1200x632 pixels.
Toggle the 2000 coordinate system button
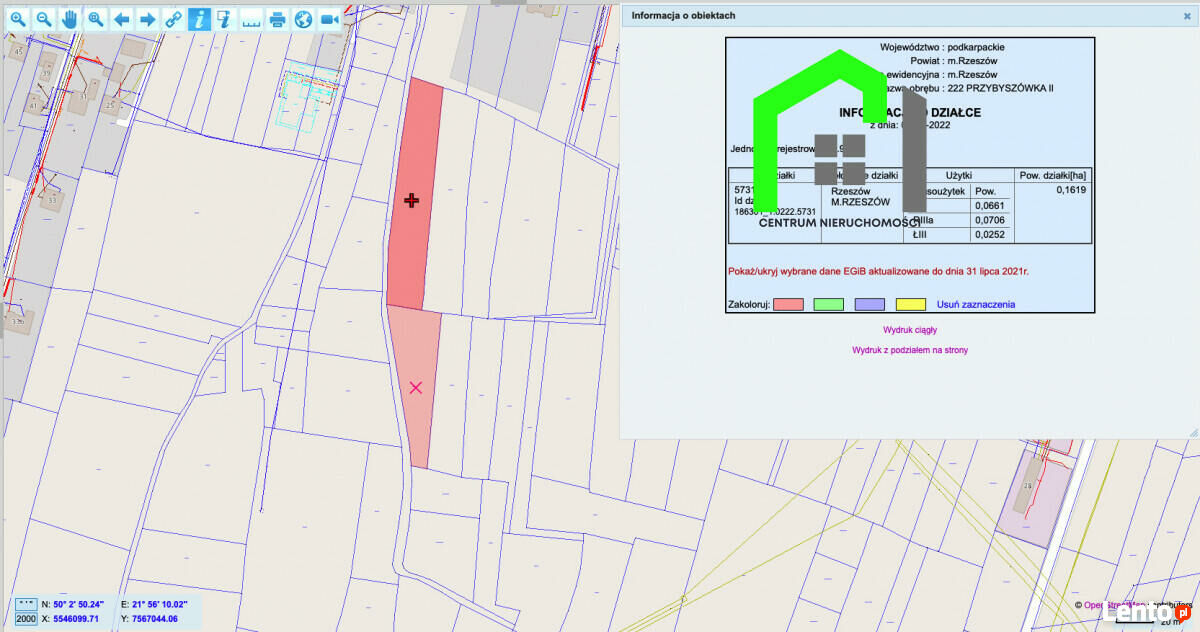pyautogui.click(x=26, y=619)
